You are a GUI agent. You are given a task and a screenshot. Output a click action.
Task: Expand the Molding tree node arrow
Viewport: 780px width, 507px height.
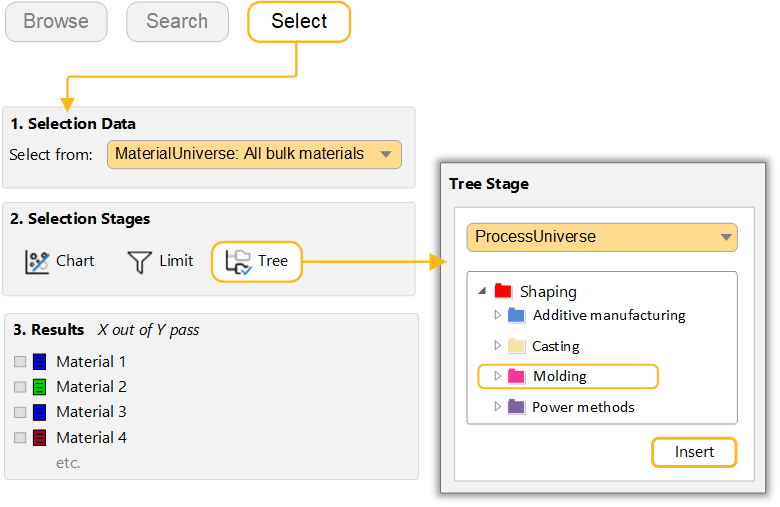(498, 376)
